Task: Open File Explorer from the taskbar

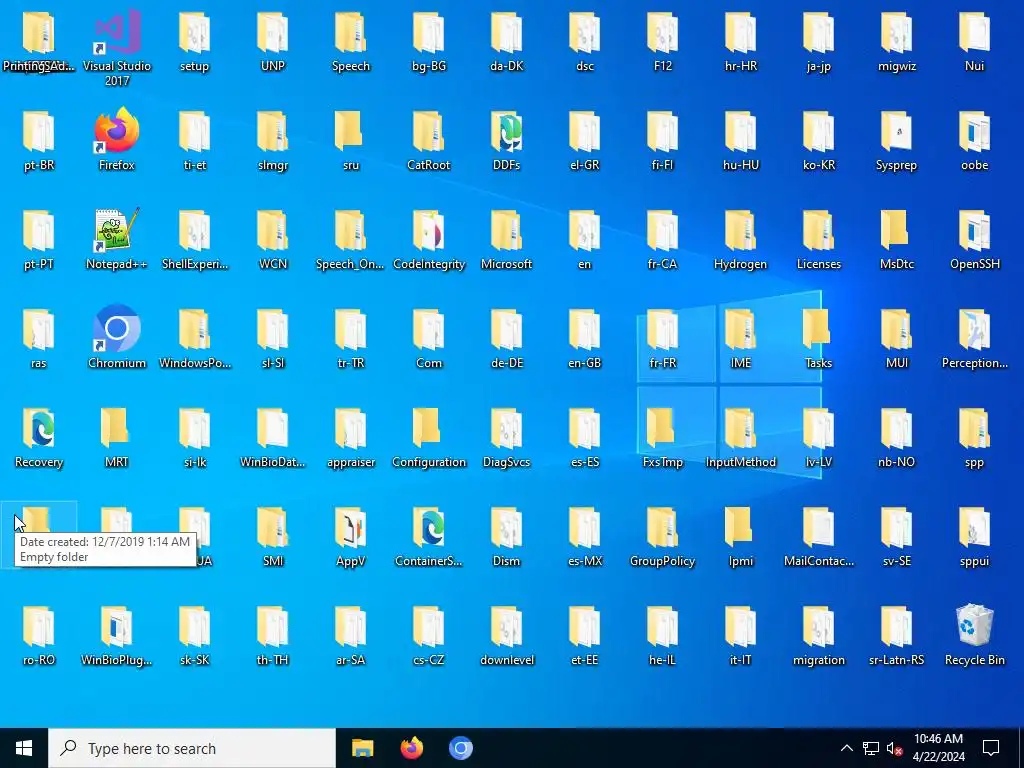Action: tap(362, 748)
